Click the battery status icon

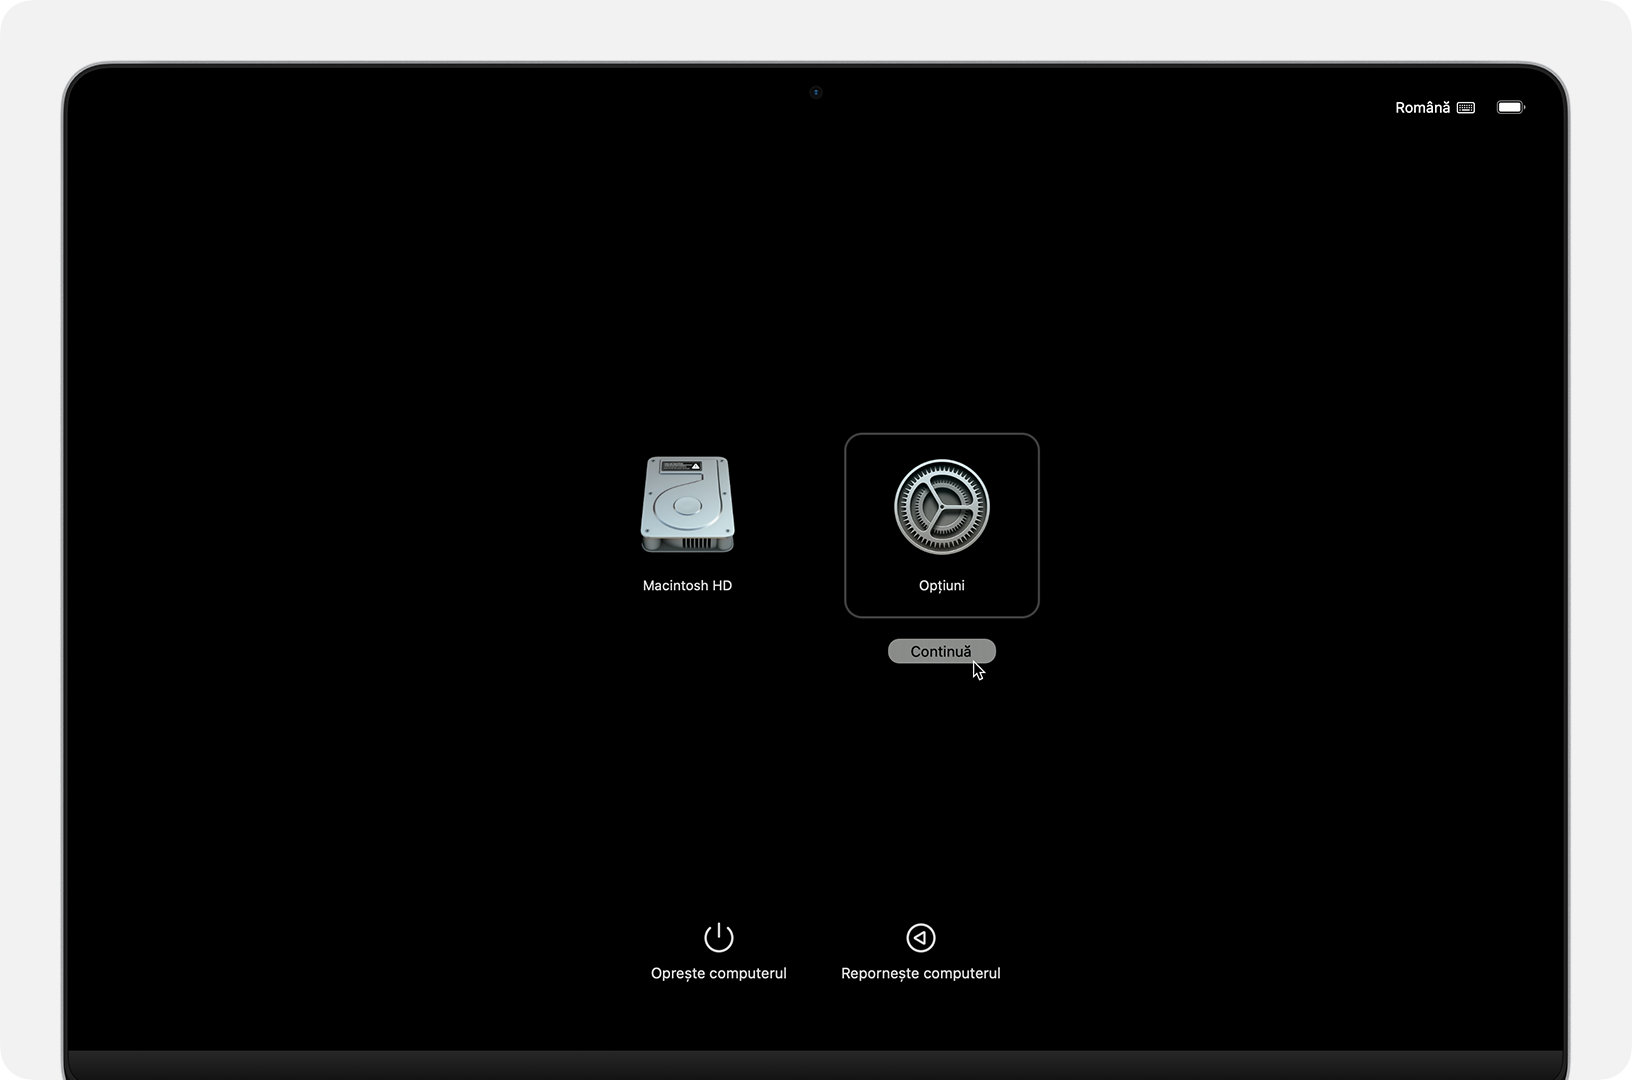(x=1509, y=108)
